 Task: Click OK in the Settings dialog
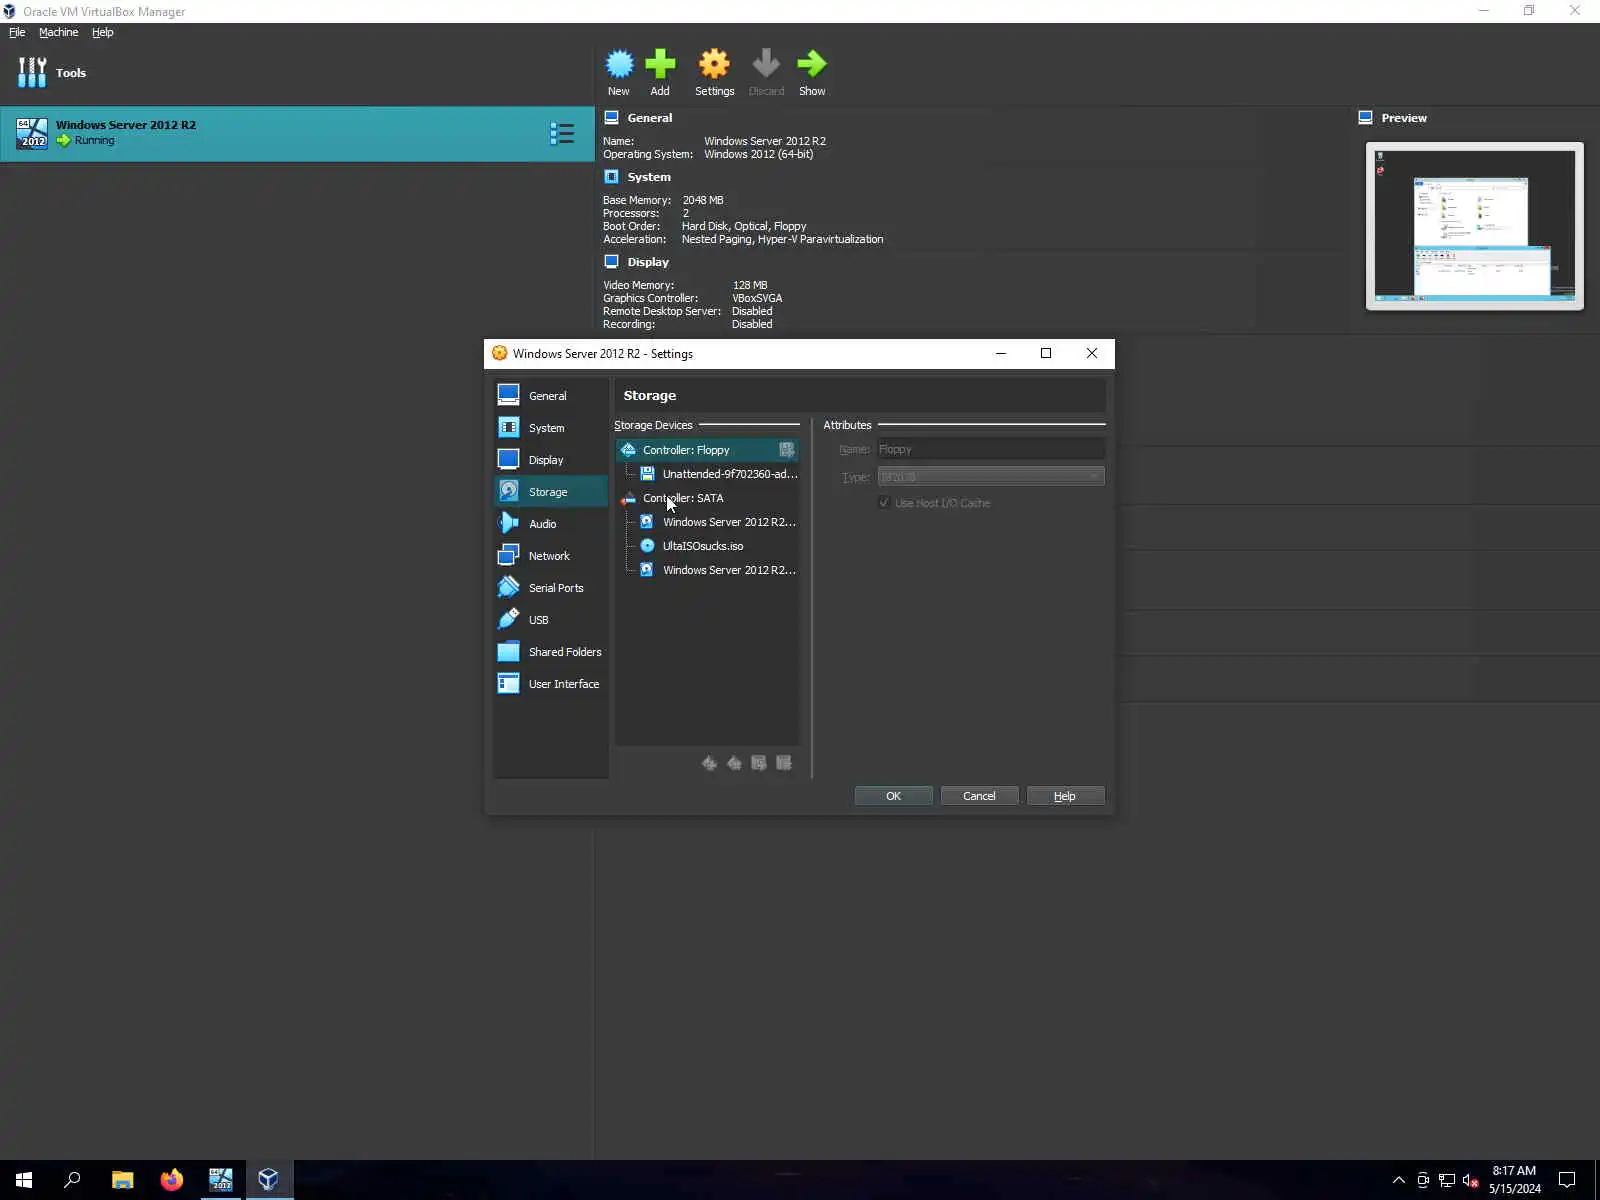(x=893, y=796)
